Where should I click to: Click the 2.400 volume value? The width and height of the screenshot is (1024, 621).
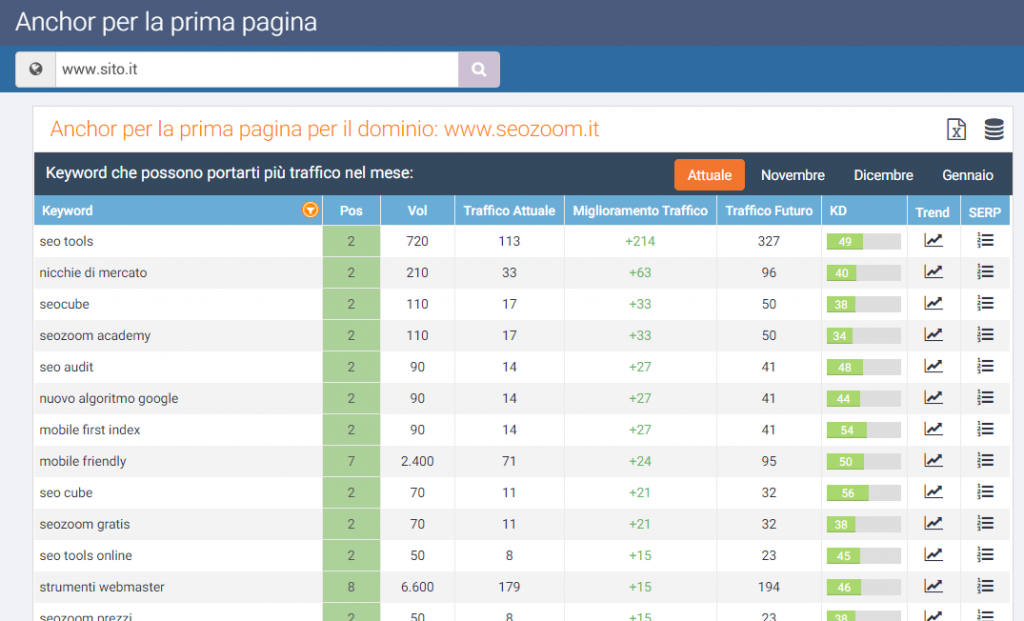click(x=417, y=461)
